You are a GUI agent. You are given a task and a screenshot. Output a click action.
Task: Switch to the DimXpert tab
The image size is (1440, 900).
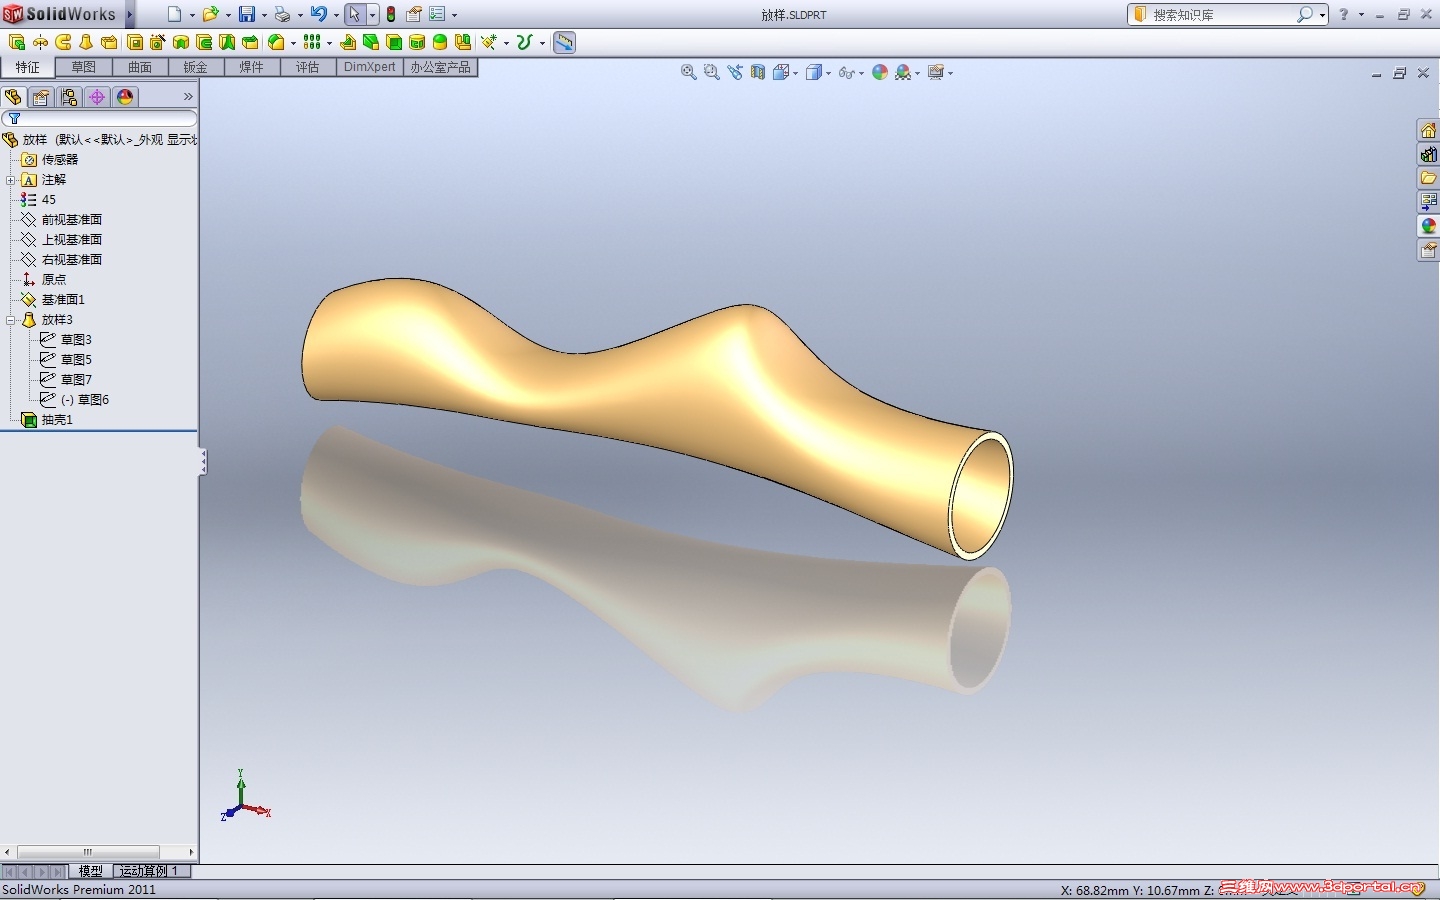[x=369, y=67]
